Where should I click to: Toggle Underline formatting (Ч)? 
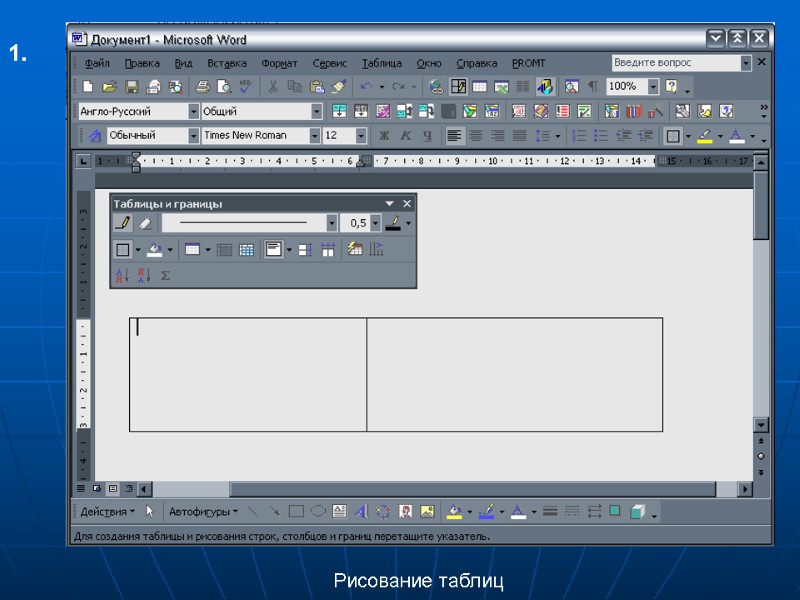(428, 136)
